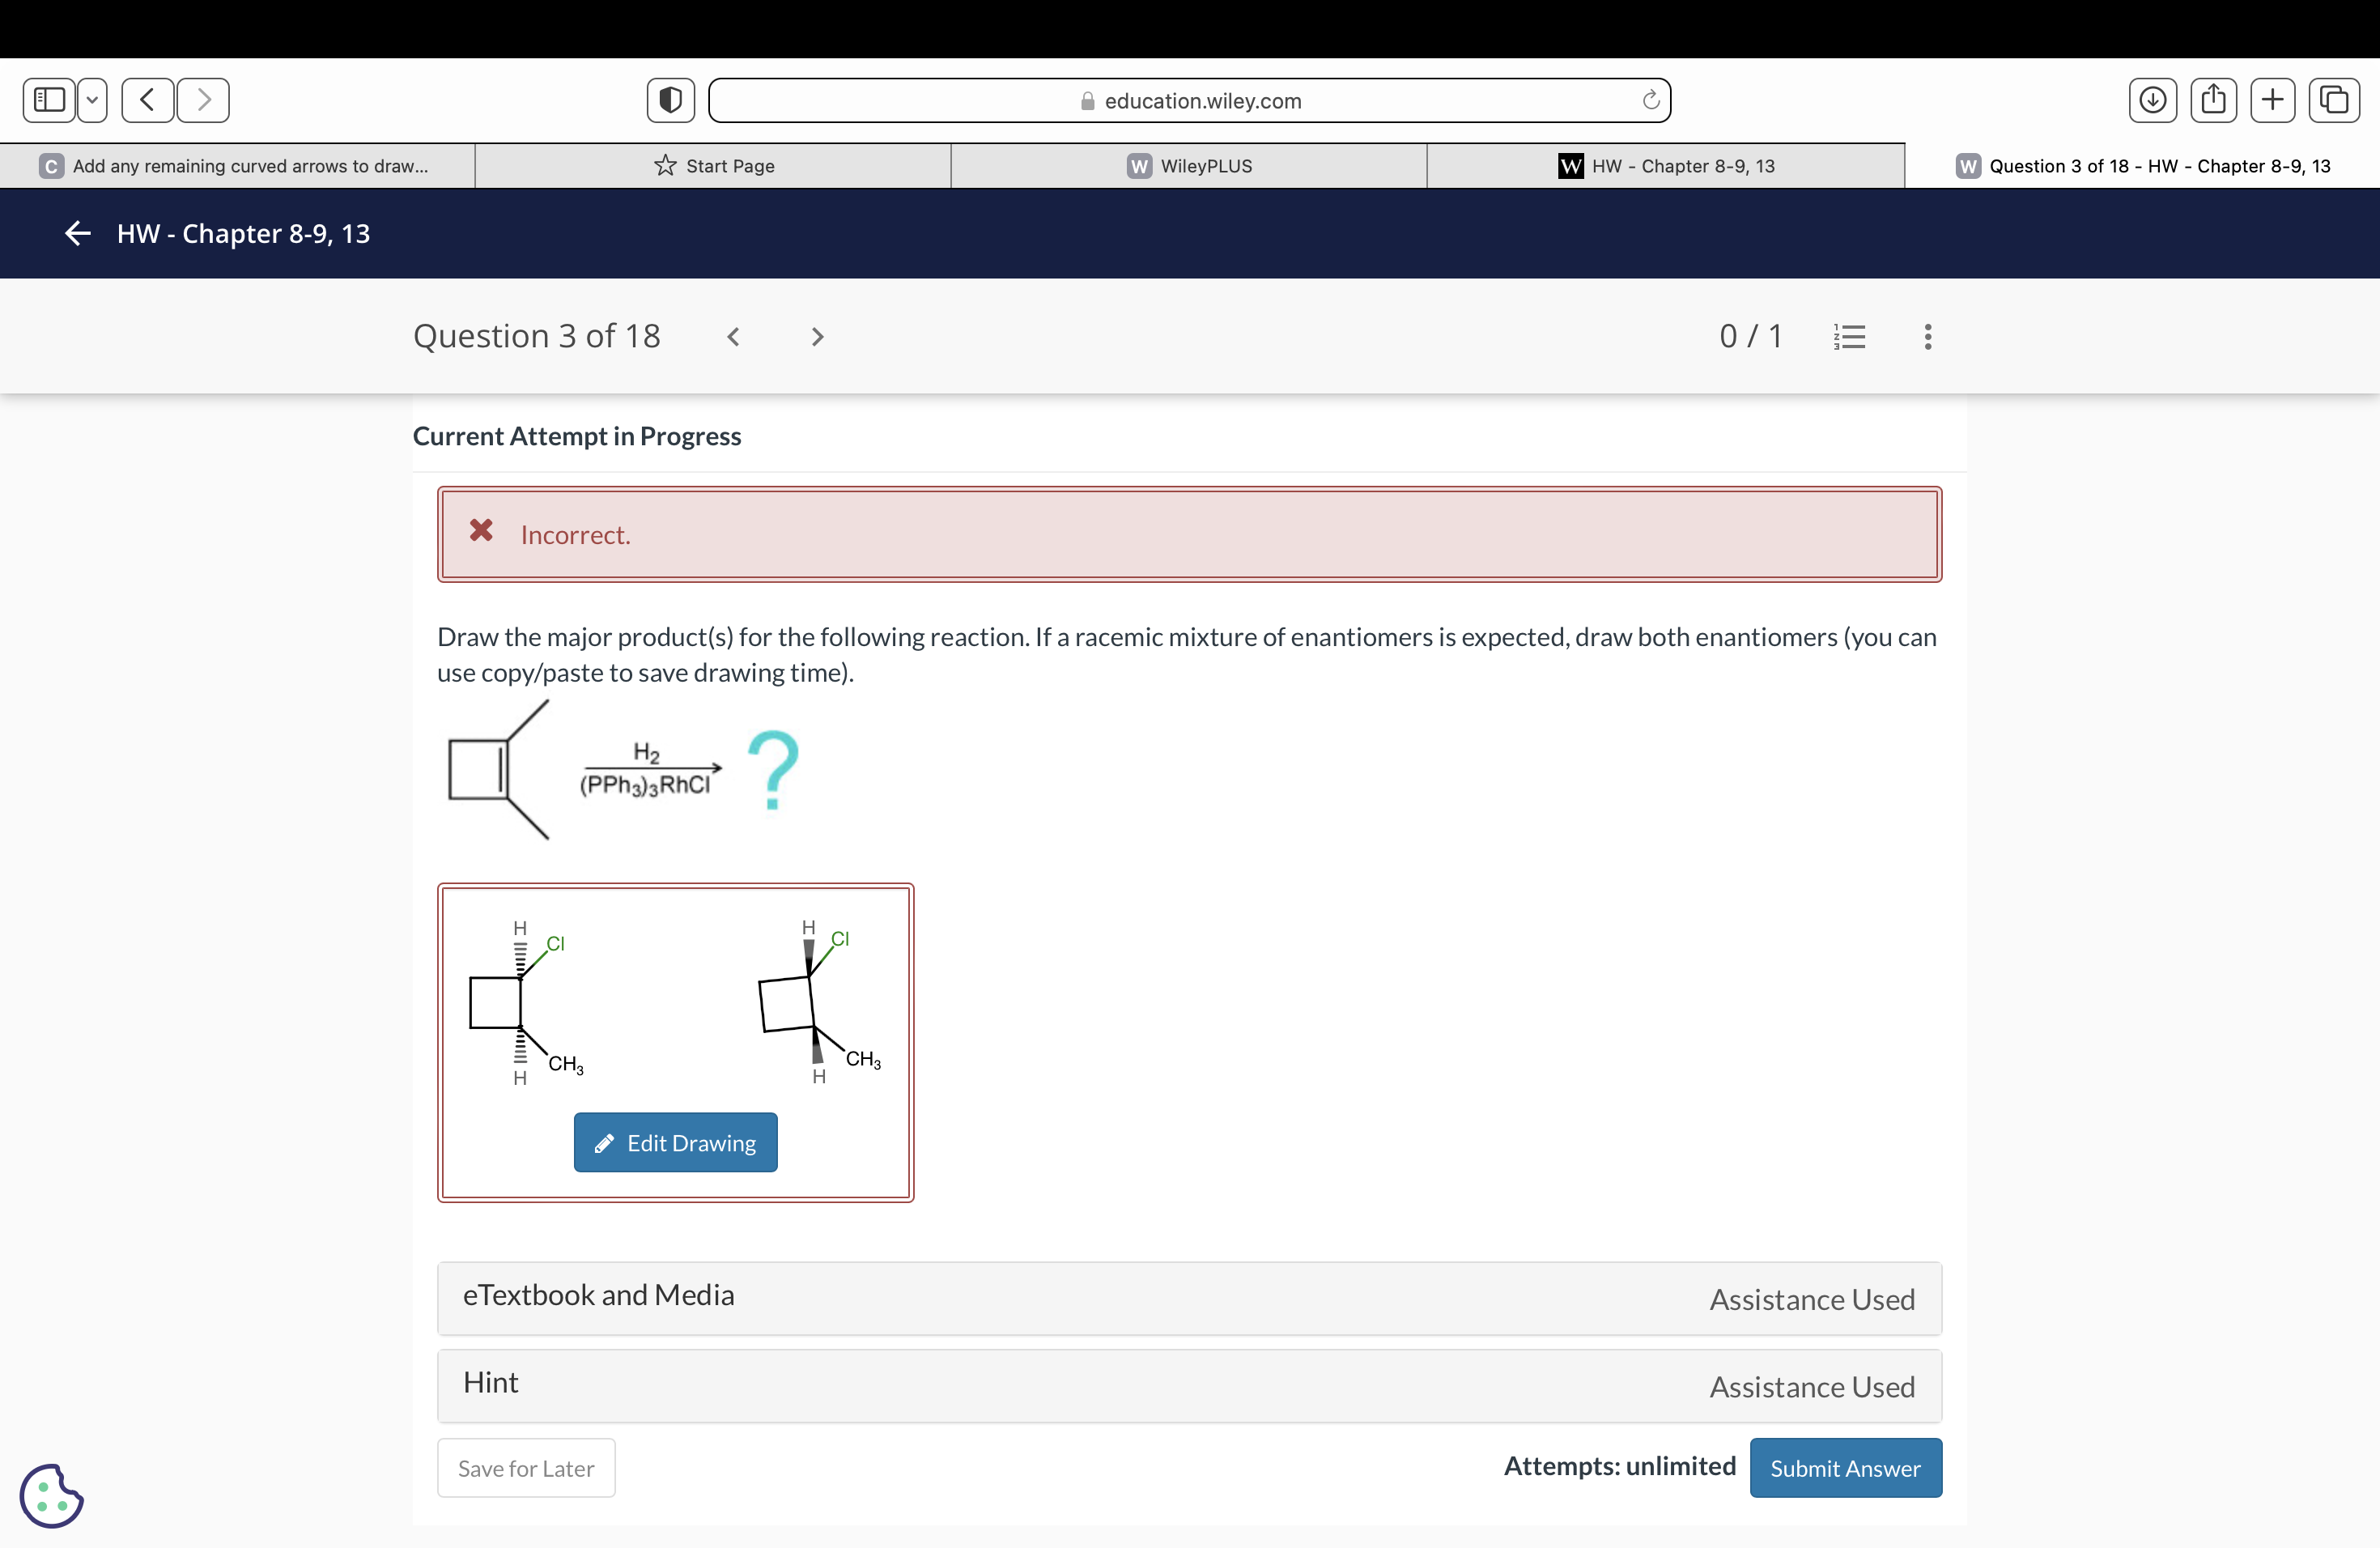Open a new tab with the plus icon
This screenshot has height=1548, width=2380.
(2273, 99)
